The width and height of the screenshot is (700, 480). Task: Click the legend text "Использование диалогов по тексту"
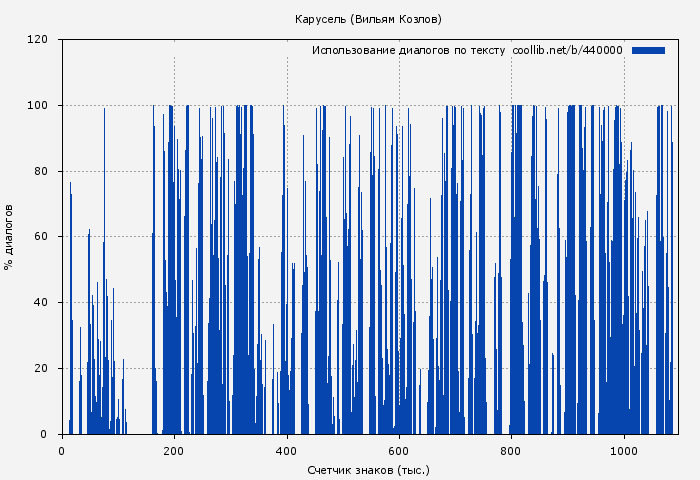[x=408, y=50]
